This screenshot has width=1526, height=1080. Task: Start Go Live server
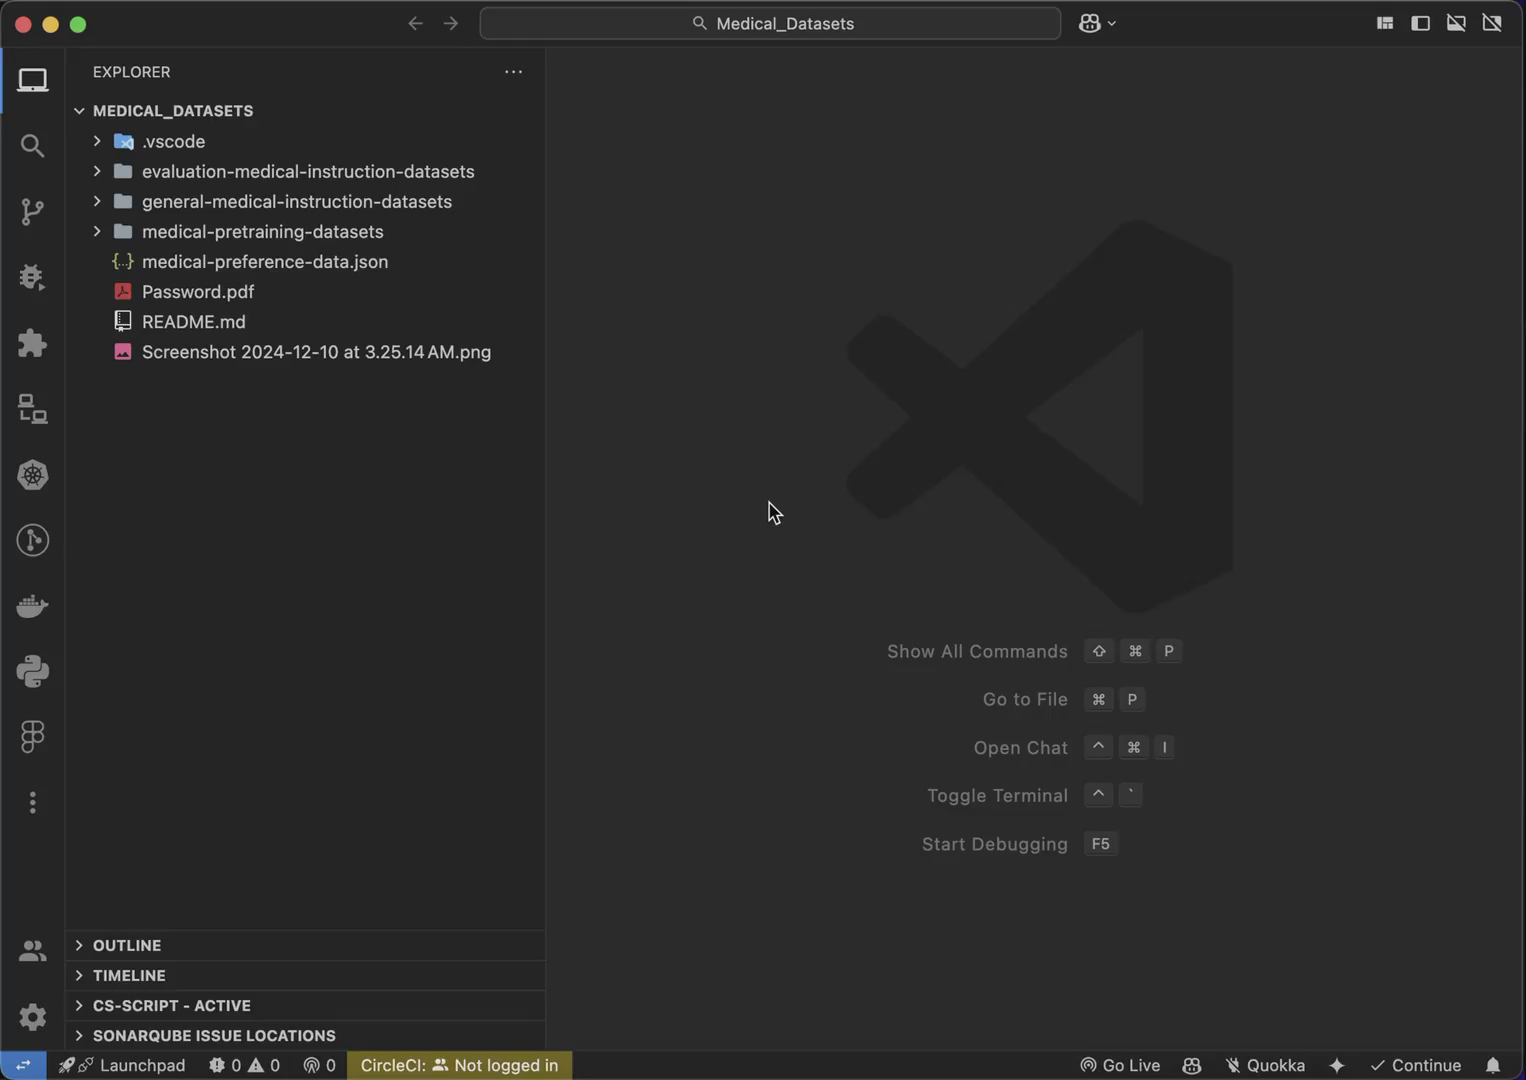1120,1065
